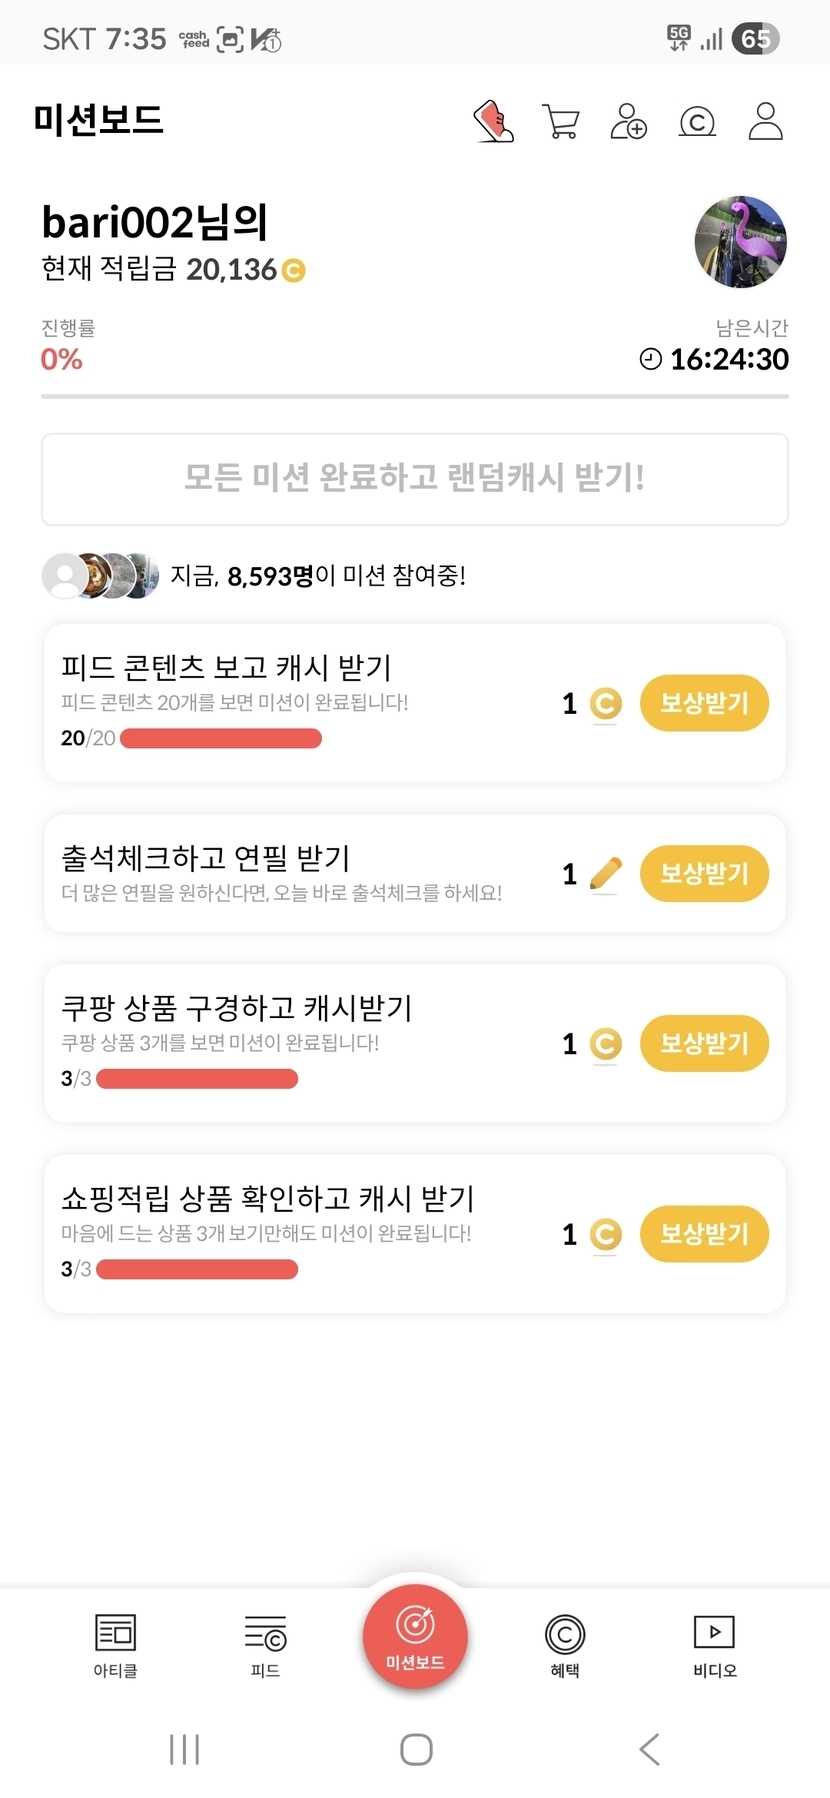Tap the 20/20 feed mission progress bar
This screenshot has height=1798, width=830.
(221, 739)
